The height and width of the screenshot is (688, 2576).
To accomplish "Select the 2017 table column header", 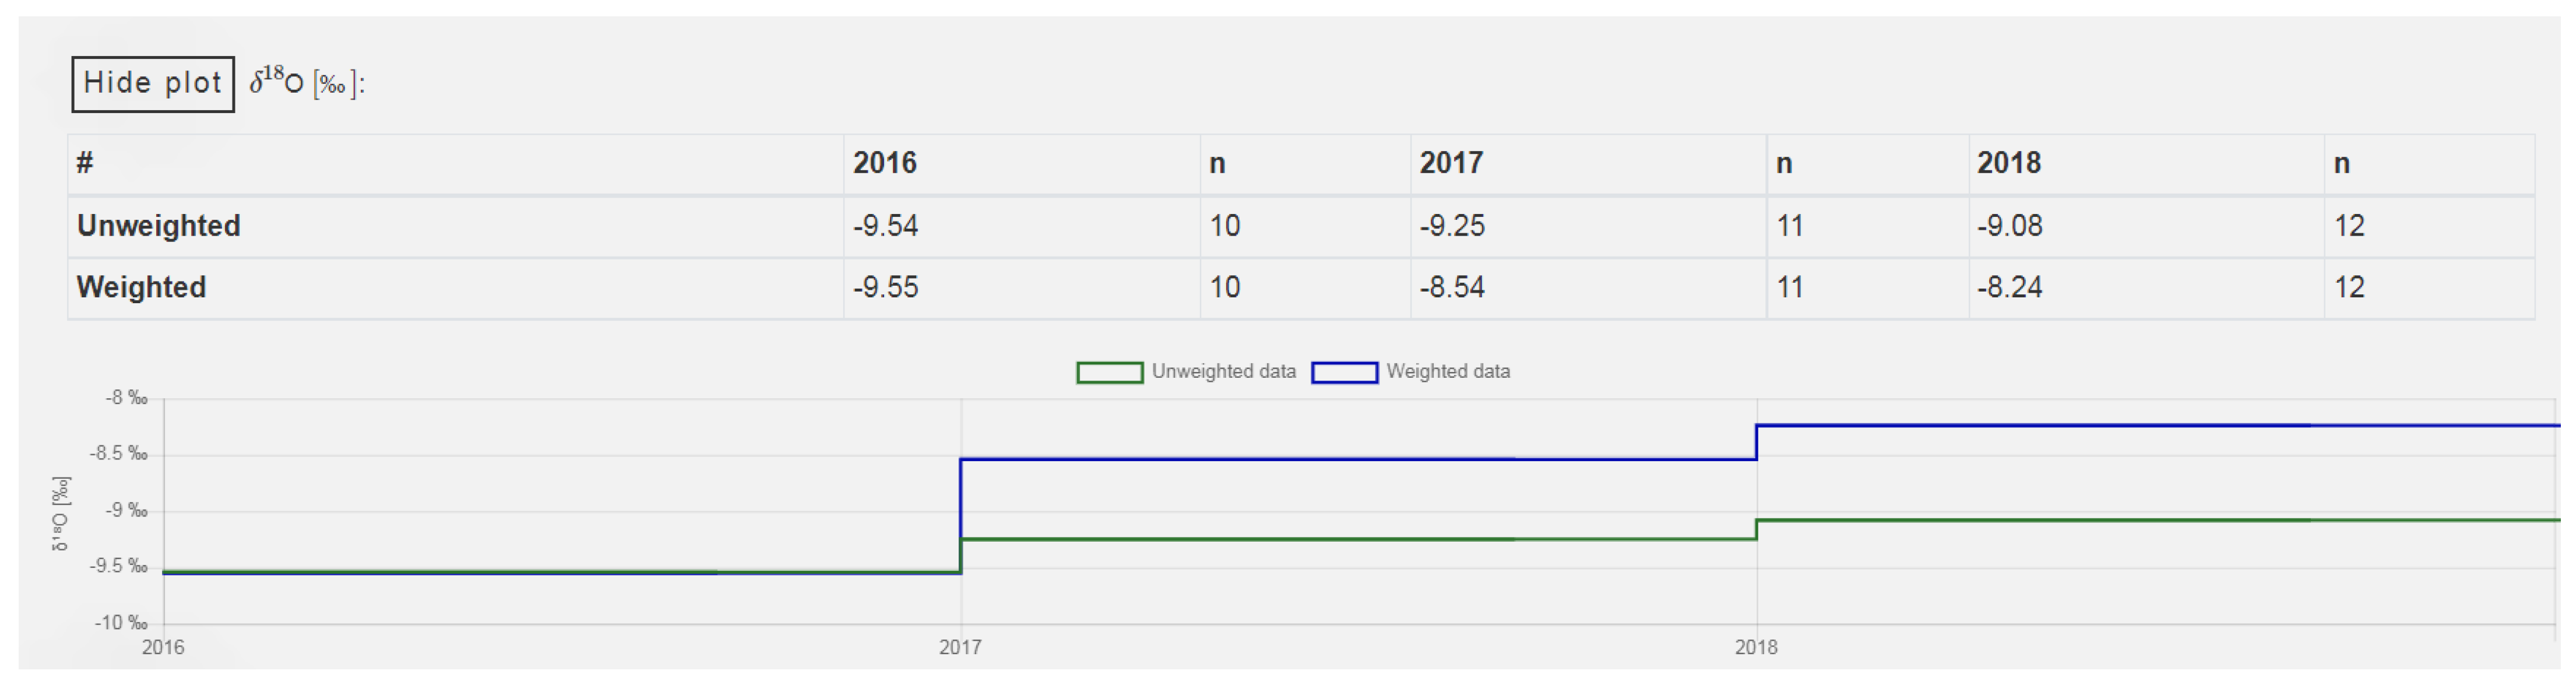I will [1451, 164].
